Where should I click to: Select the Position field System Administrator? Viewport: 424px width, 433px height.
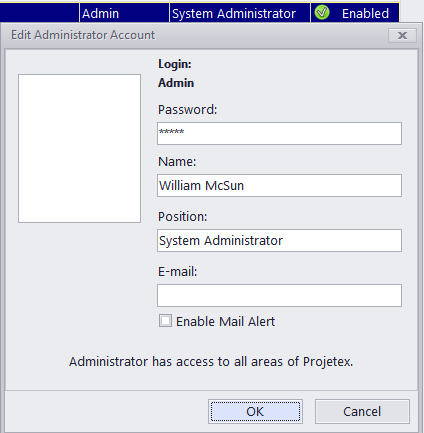point(279,240)
